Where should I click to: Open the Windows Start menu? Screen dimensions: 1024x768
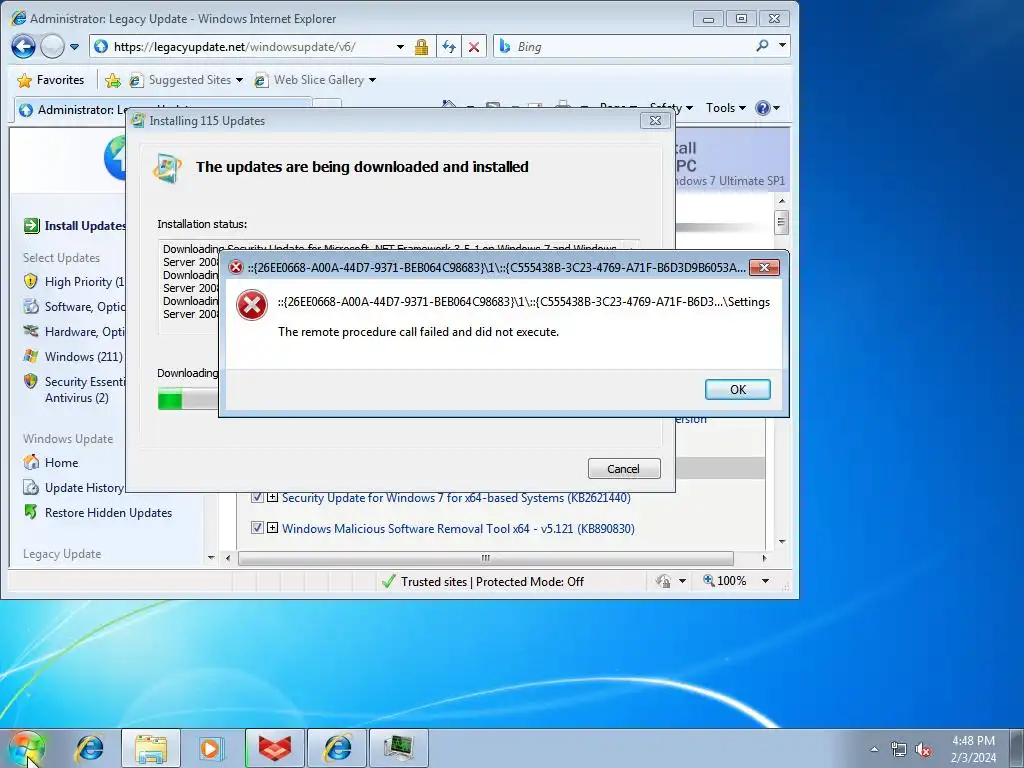coord(26,748)
